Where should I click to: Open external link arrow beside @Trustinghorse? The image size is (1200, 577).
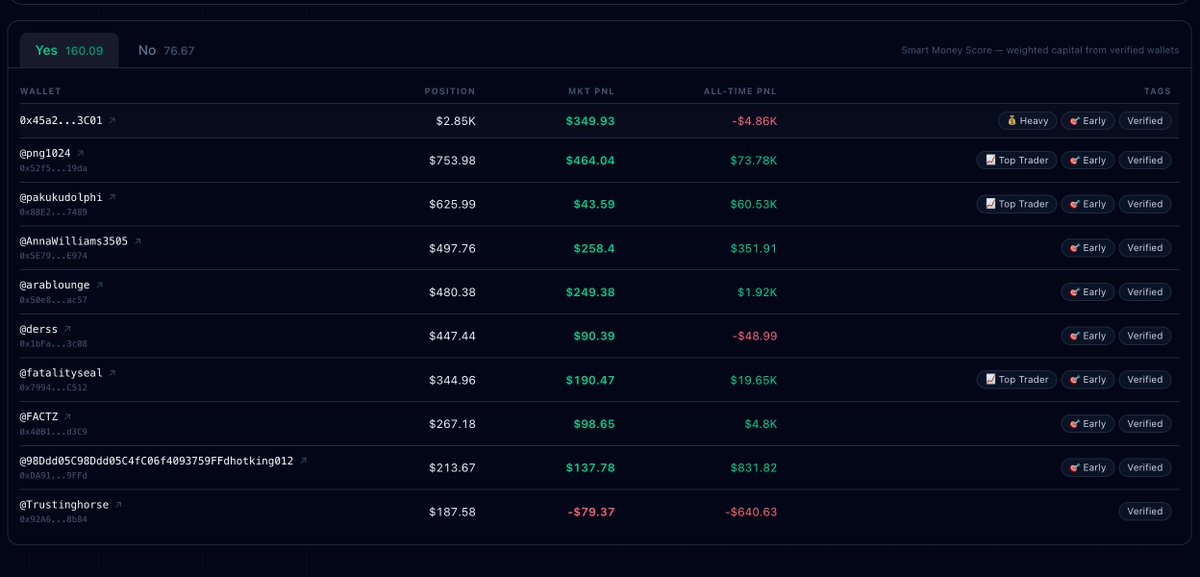pyautogui.click(x=118, y=505)
